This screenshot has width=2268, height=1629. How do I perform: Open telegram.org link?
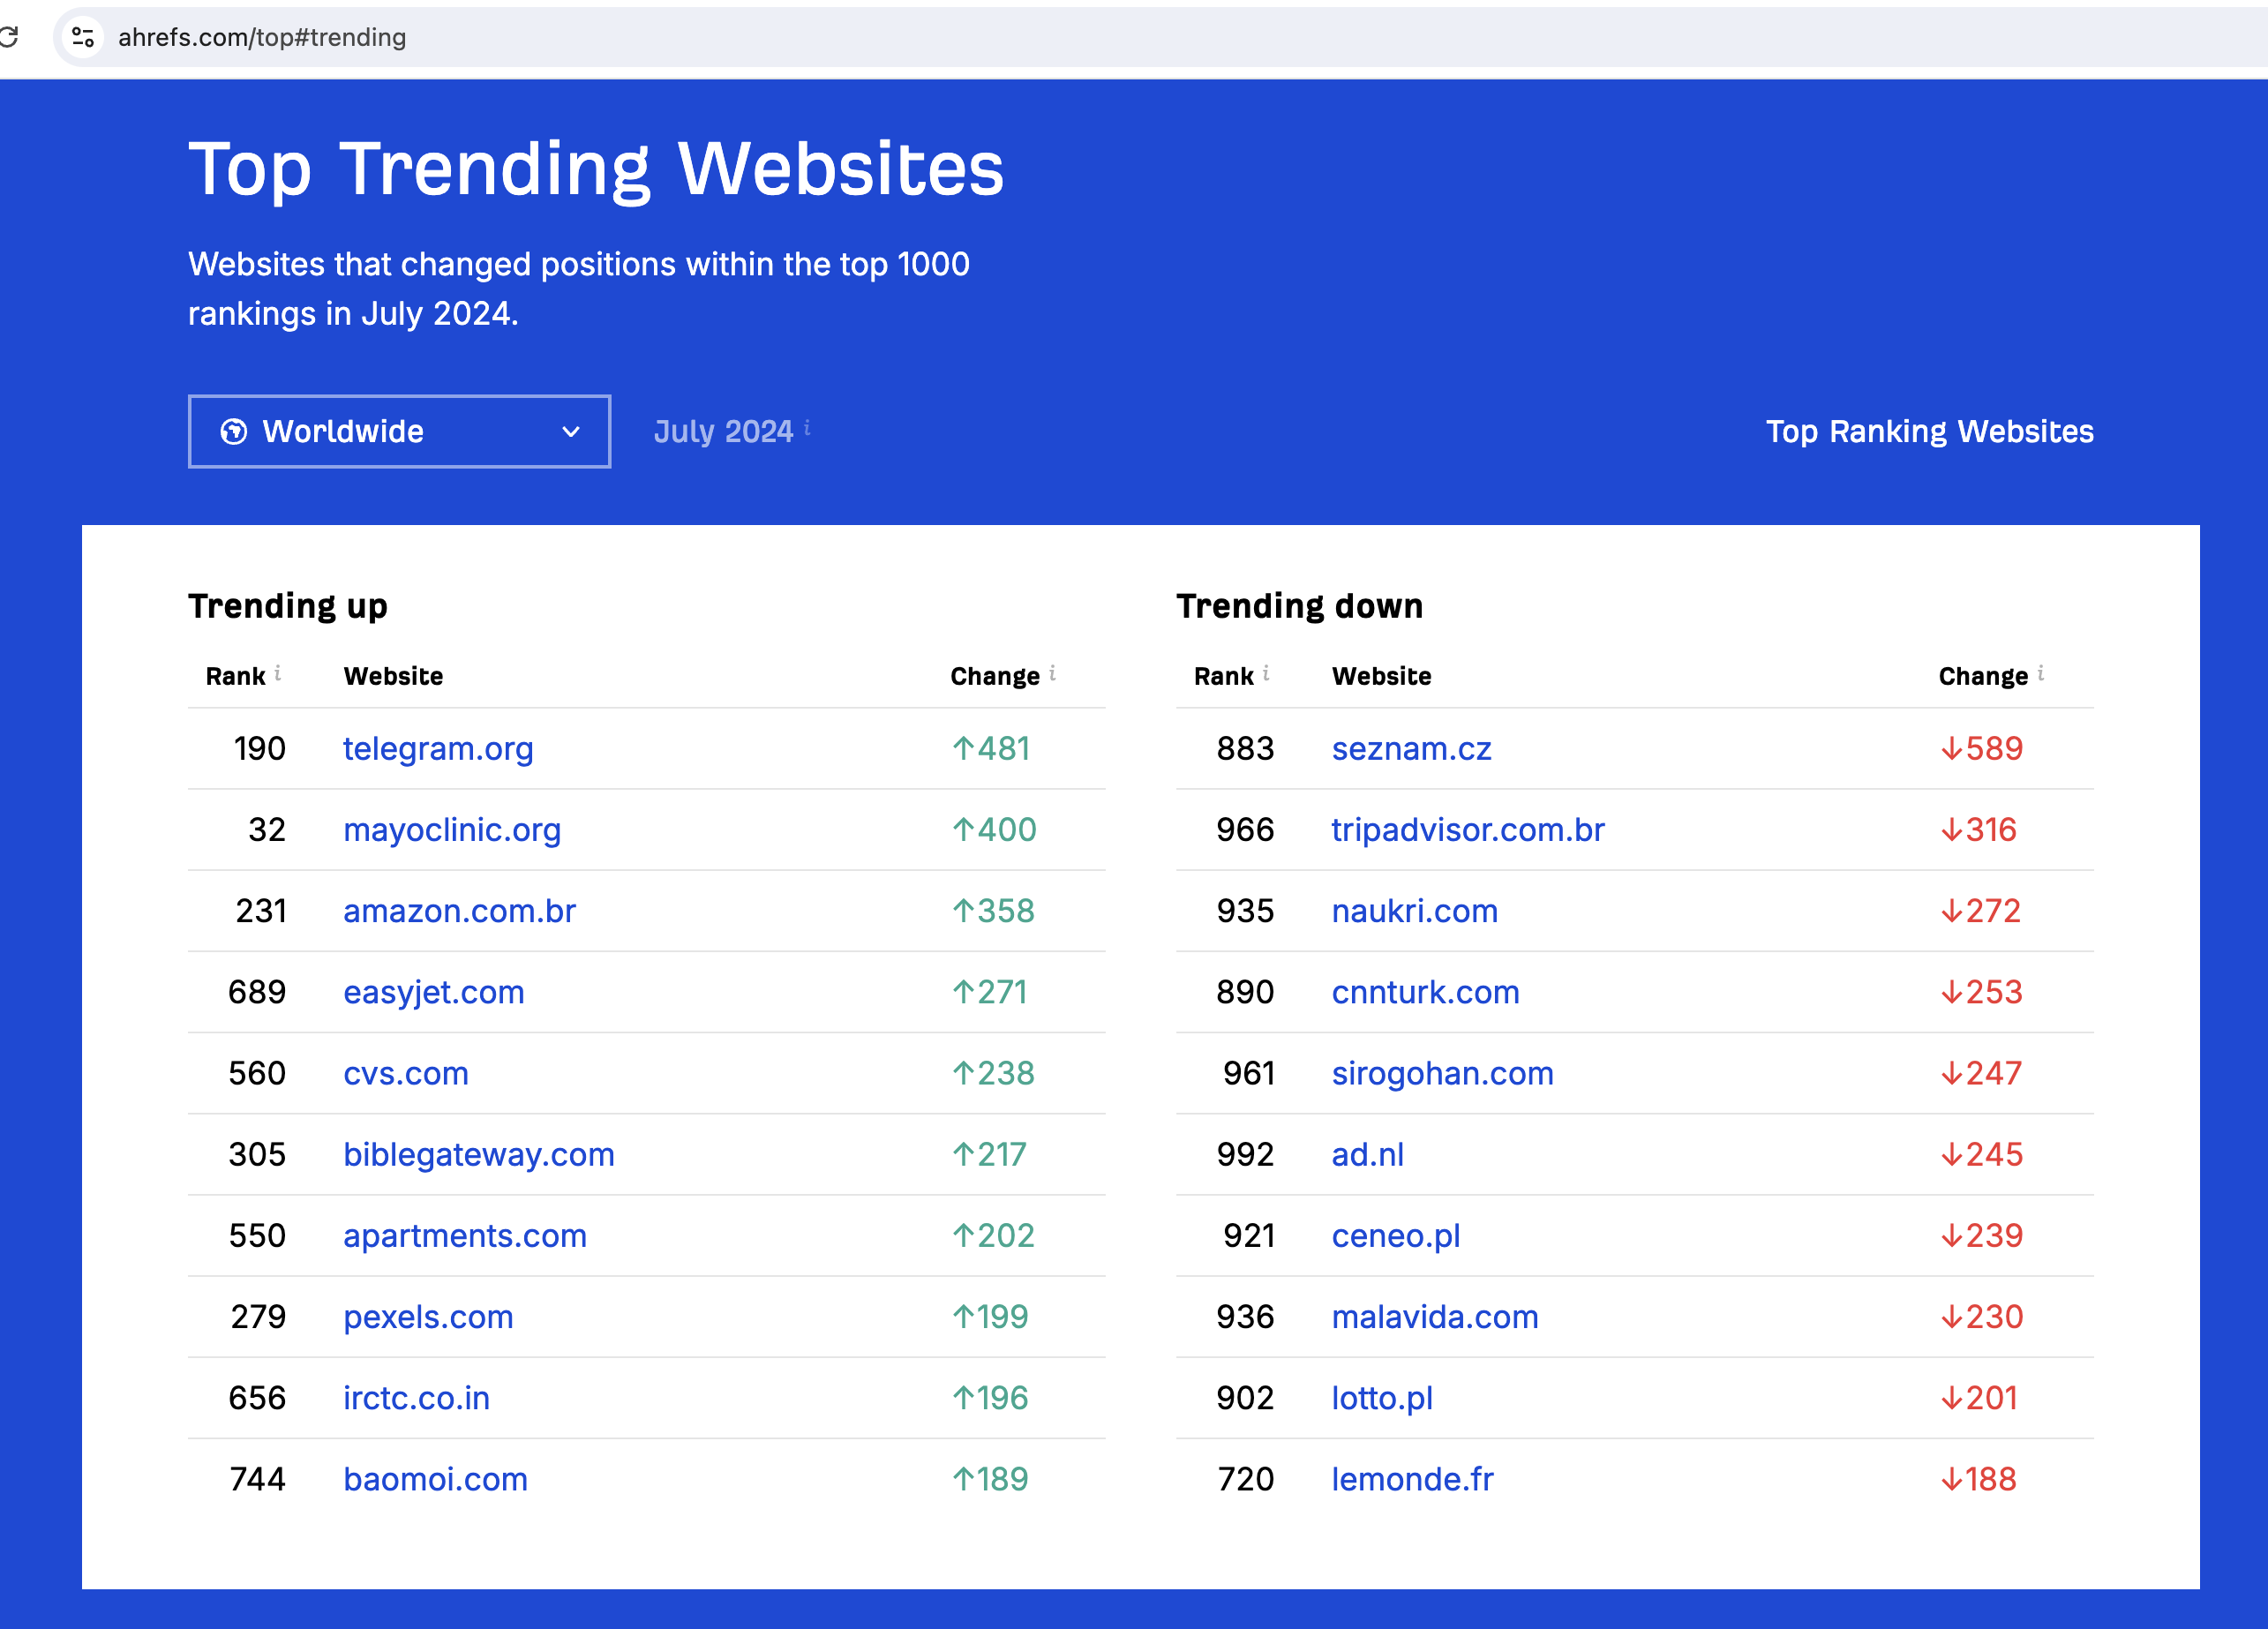tap(438, 748)
